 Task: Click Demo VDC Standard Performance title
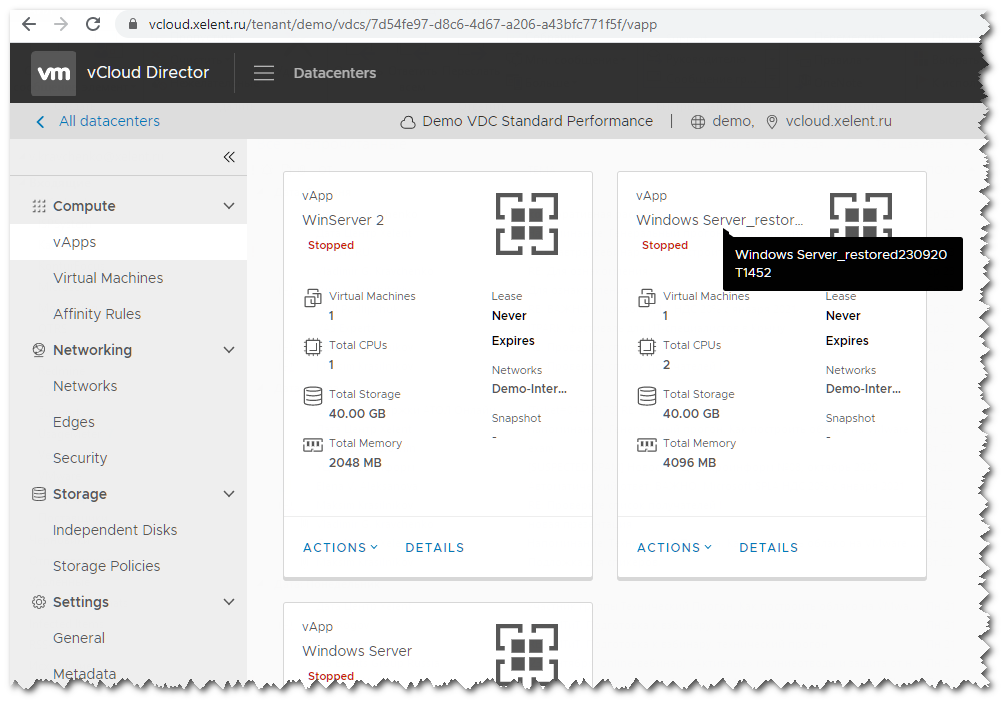click(538, 121)
